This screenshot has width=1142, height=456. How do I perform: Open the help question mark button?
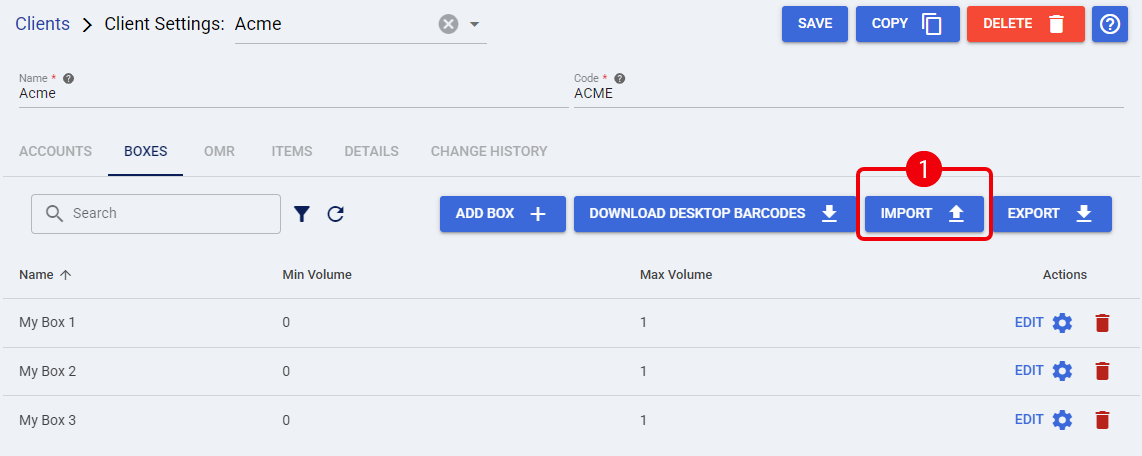pyautogui.click(x=1109, y=24)
